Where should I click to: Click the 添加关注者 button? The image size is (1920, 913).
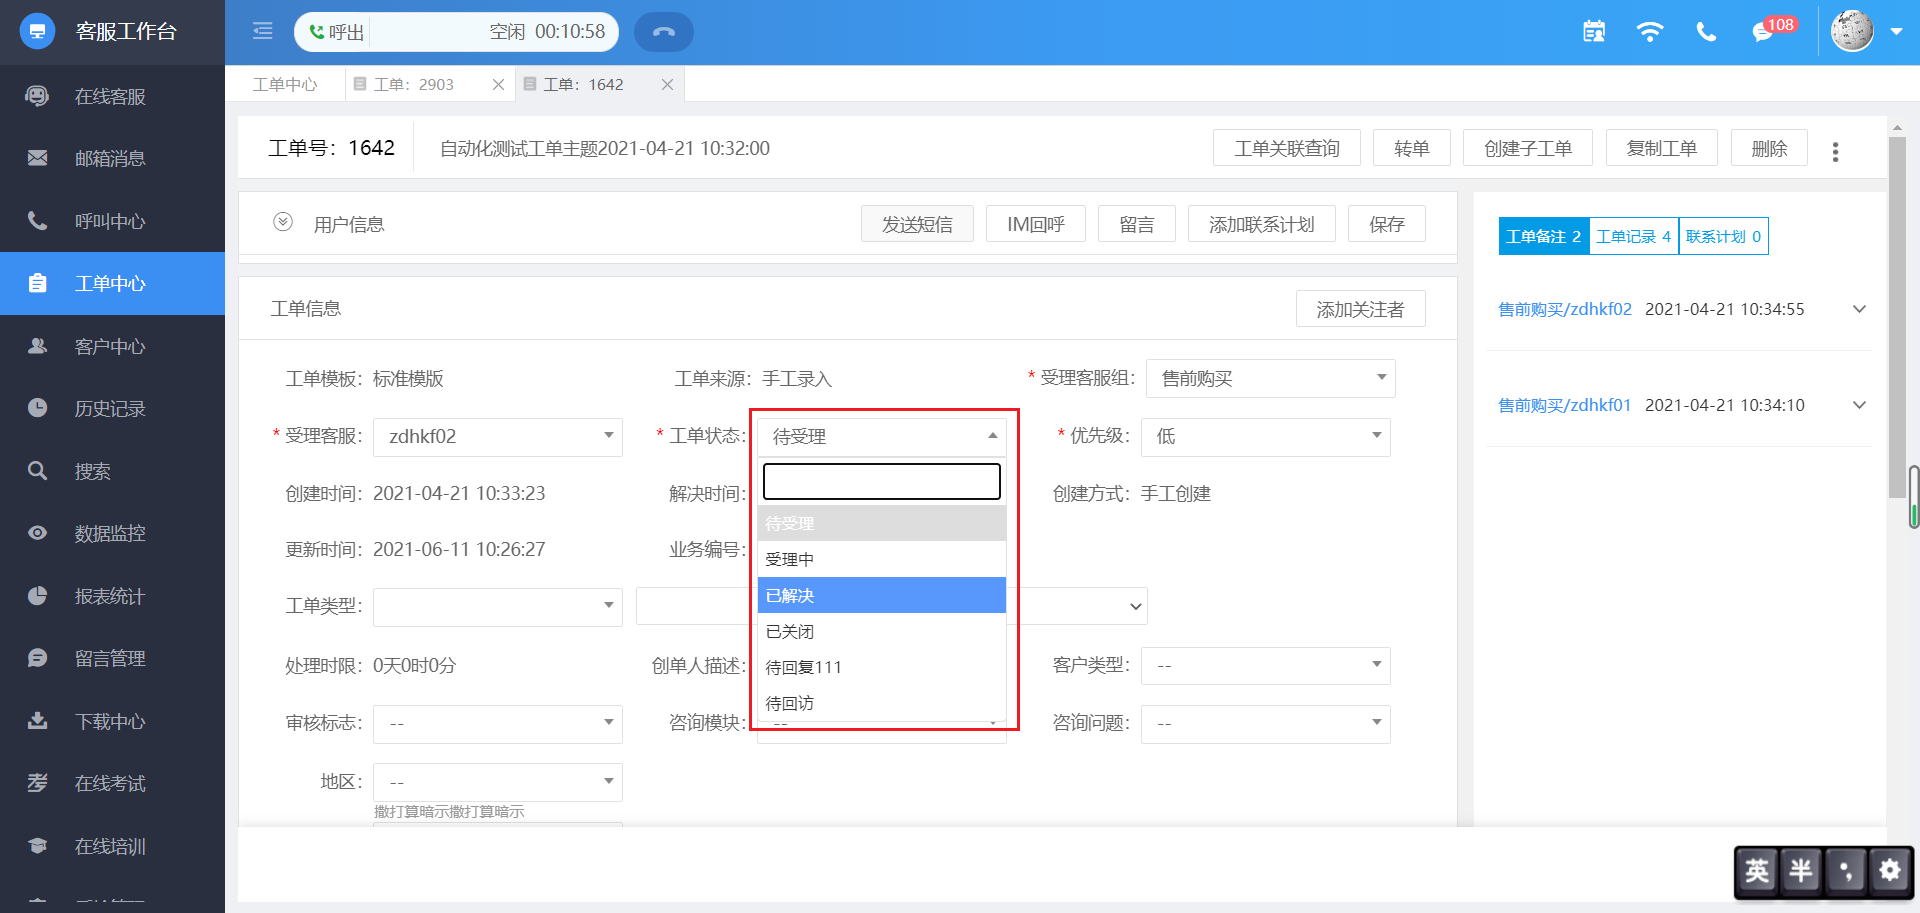pyautogui.click(x=1360, y=310)
